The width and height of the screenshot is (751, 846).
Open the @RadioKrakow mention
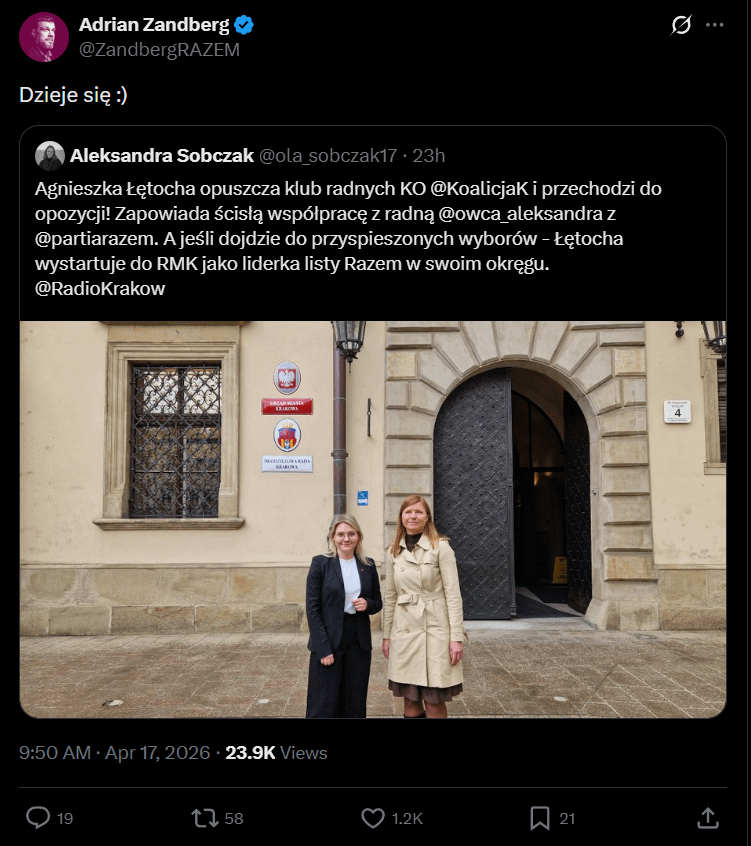tap(100, 289)
